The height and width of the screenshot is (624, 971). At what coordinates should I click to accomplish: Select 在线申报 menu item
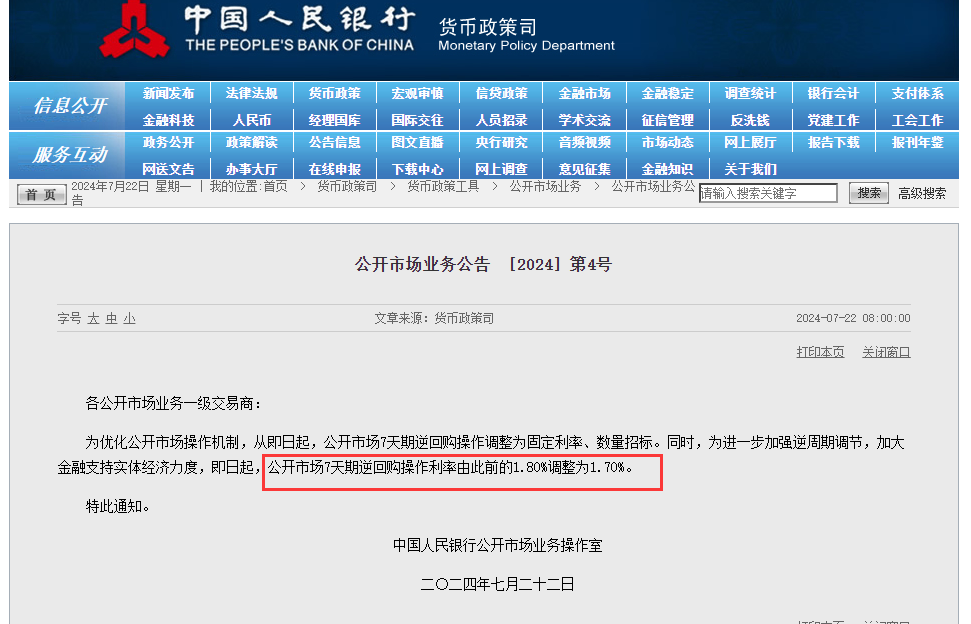coord(334,169)
